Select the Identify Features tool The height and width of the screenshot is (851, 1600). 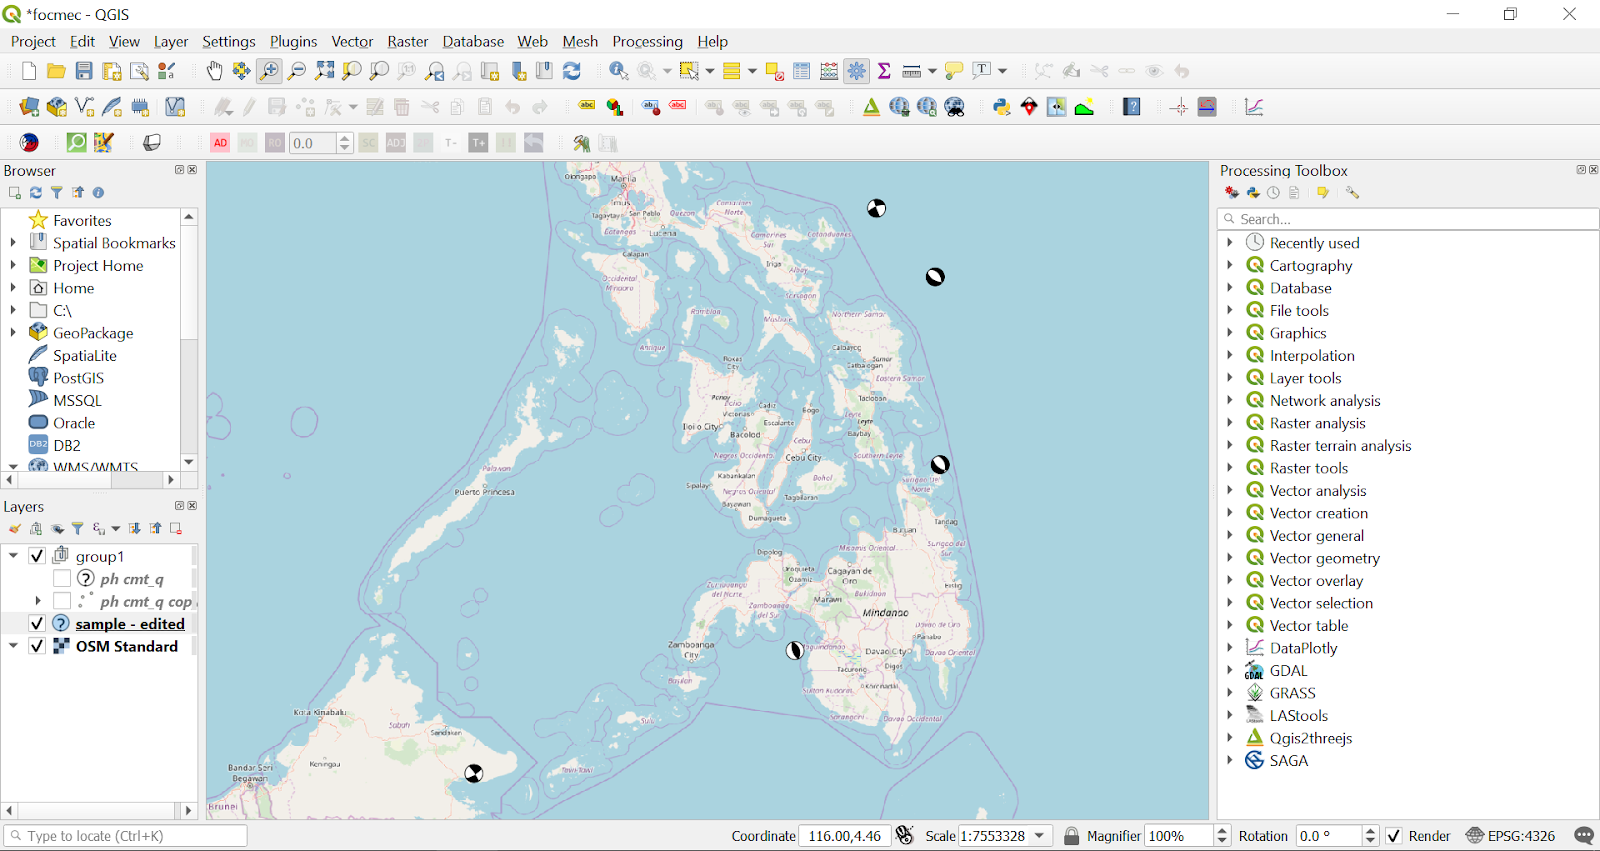[x=619, y=71]
